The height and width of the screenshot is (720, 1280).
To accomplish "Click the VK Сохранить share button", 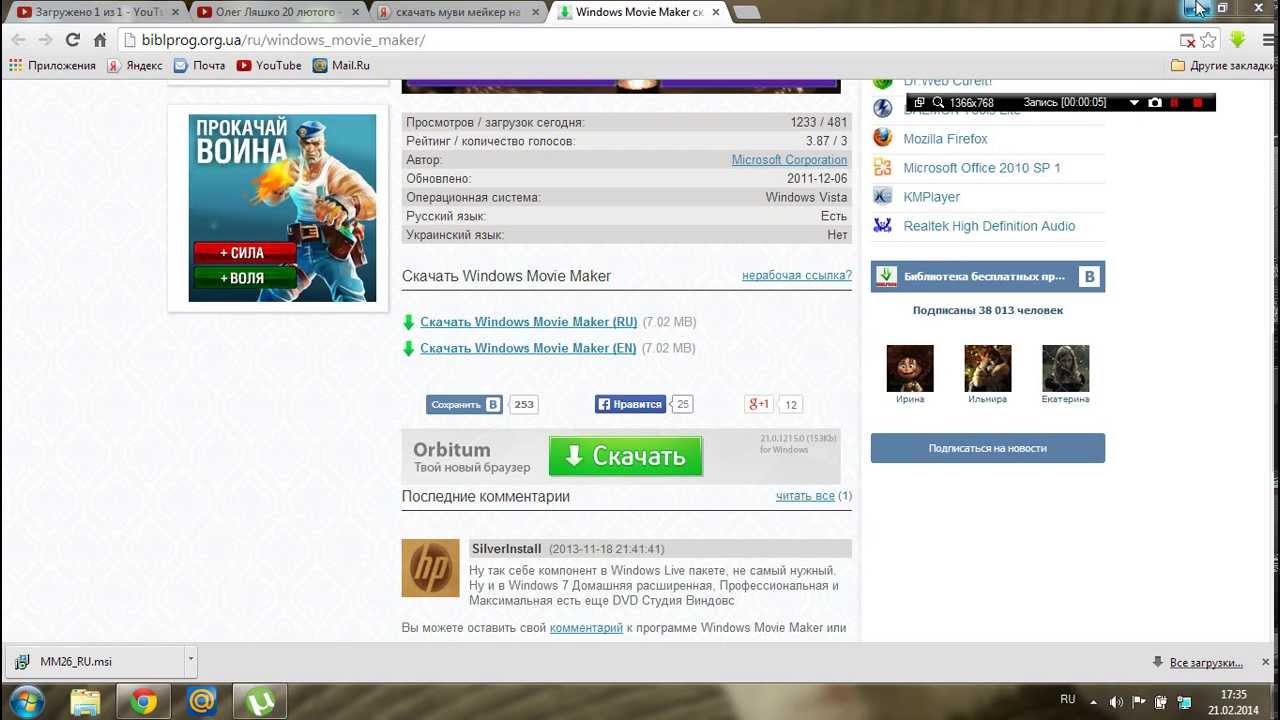I will click(x=464, y=404).
